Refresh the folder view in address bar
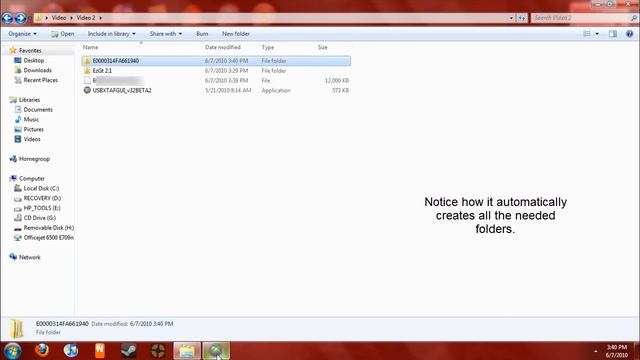 pos(522,18)
